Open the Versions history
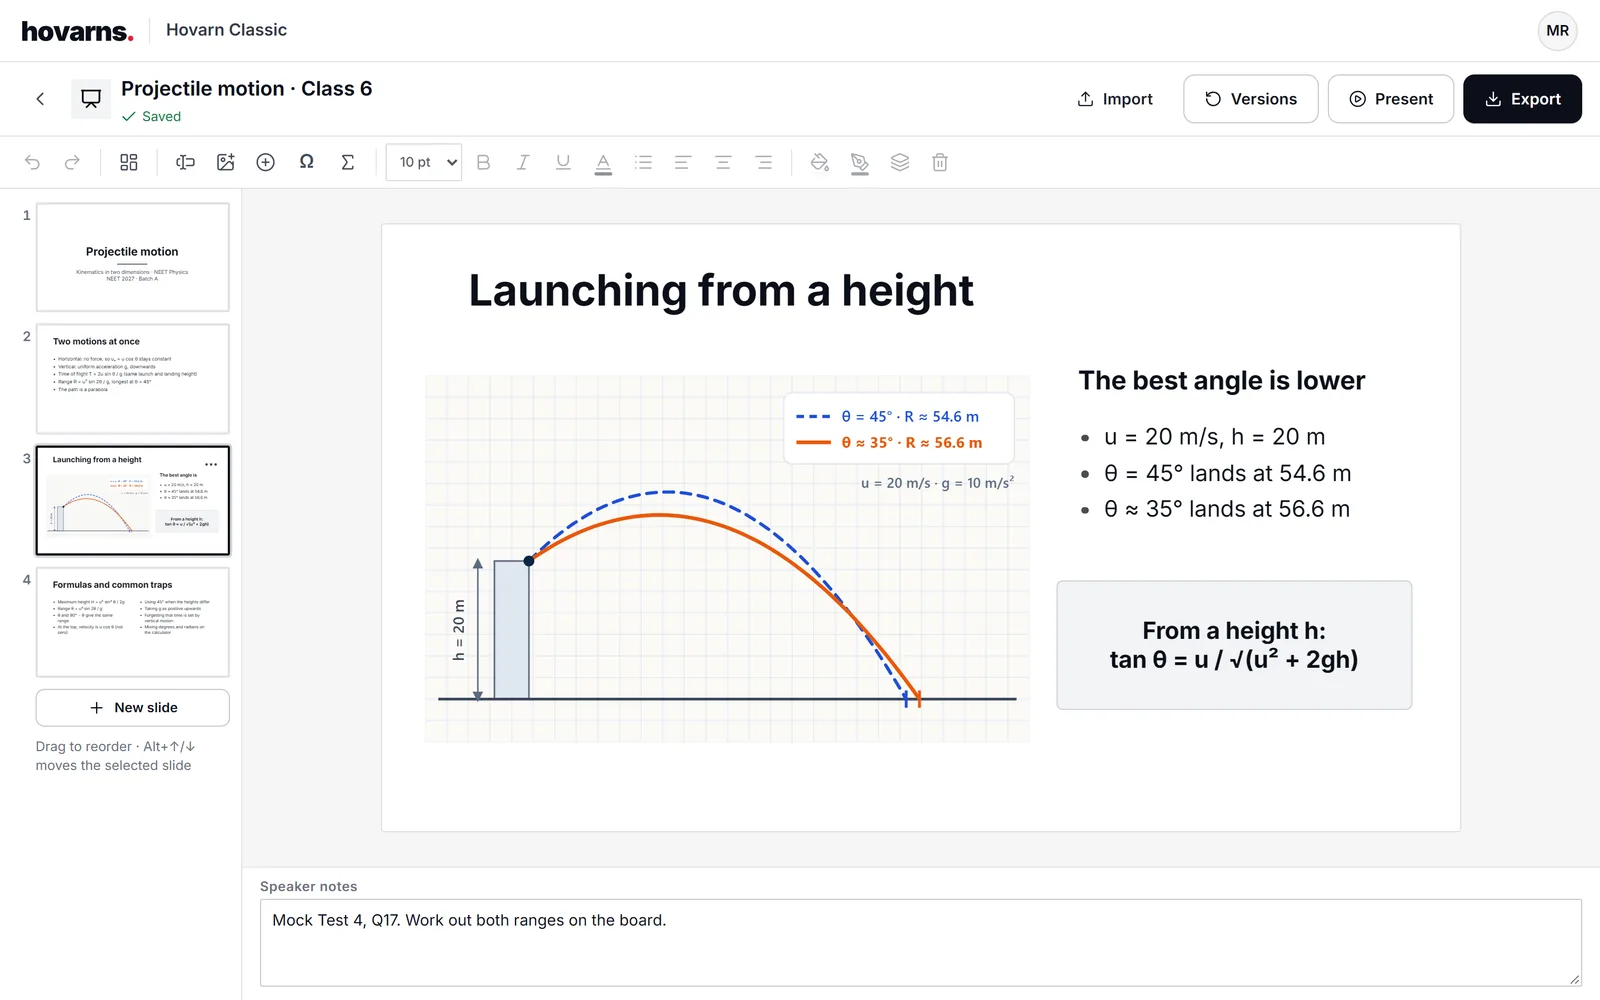This screenshot has width=1600, height=1000. click(1251, 99)
